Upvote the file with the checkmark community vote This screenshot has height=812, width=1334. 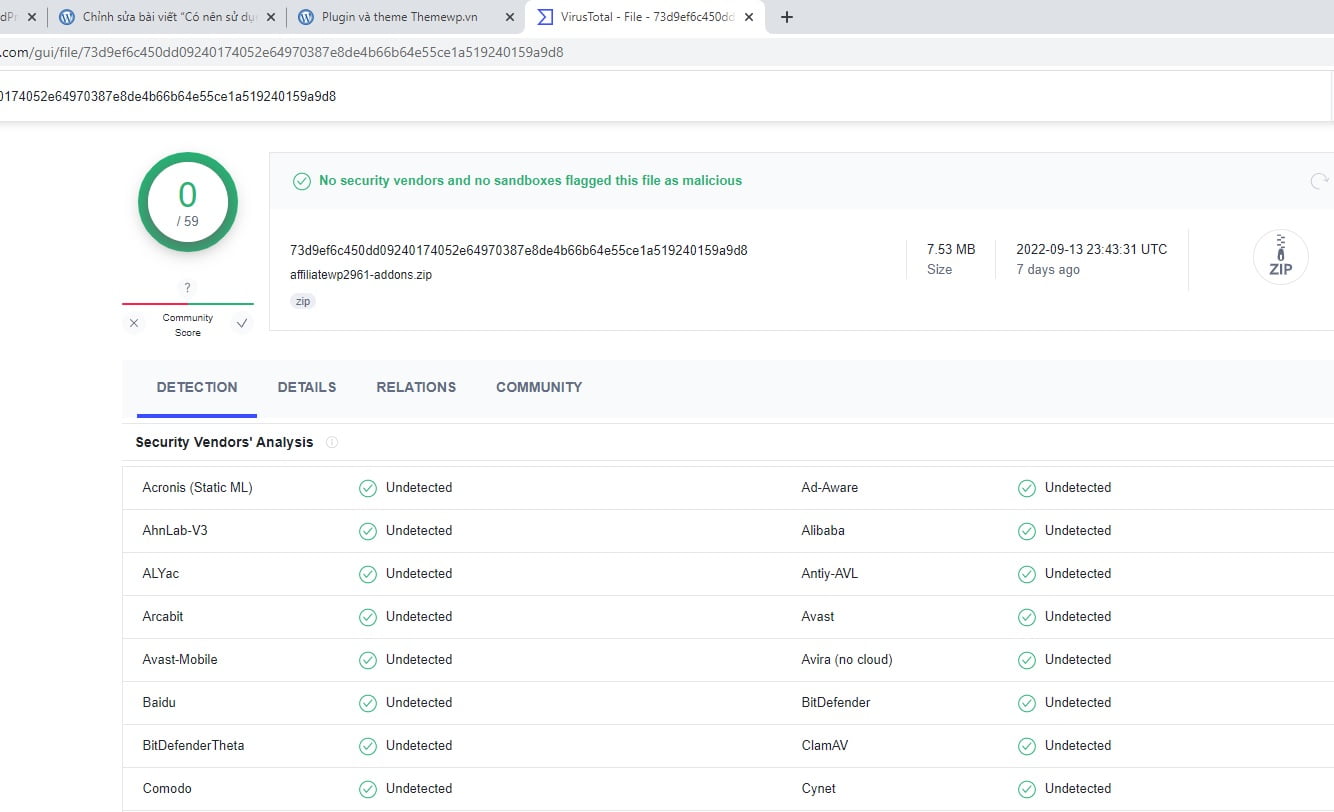[x=241, y=322]
